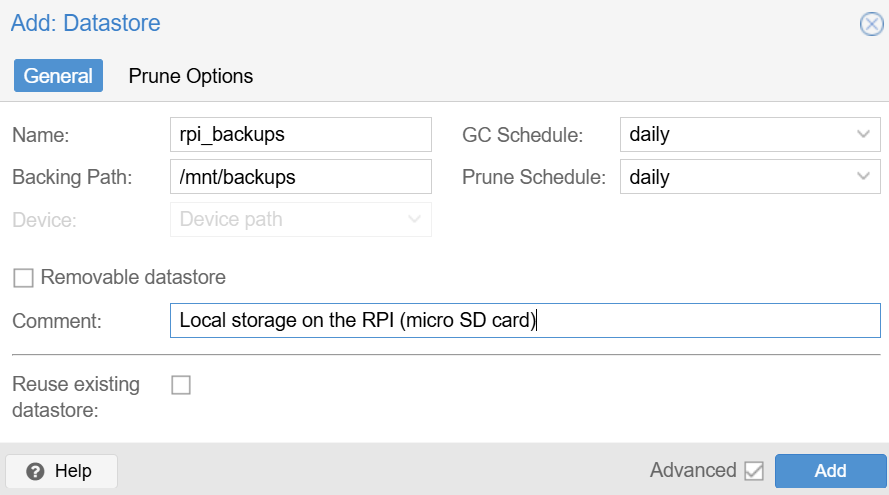Image resolution: width=889 pixels, height=495 pixels.
Task: Click the Comment text field
Action: pos(525,320)
